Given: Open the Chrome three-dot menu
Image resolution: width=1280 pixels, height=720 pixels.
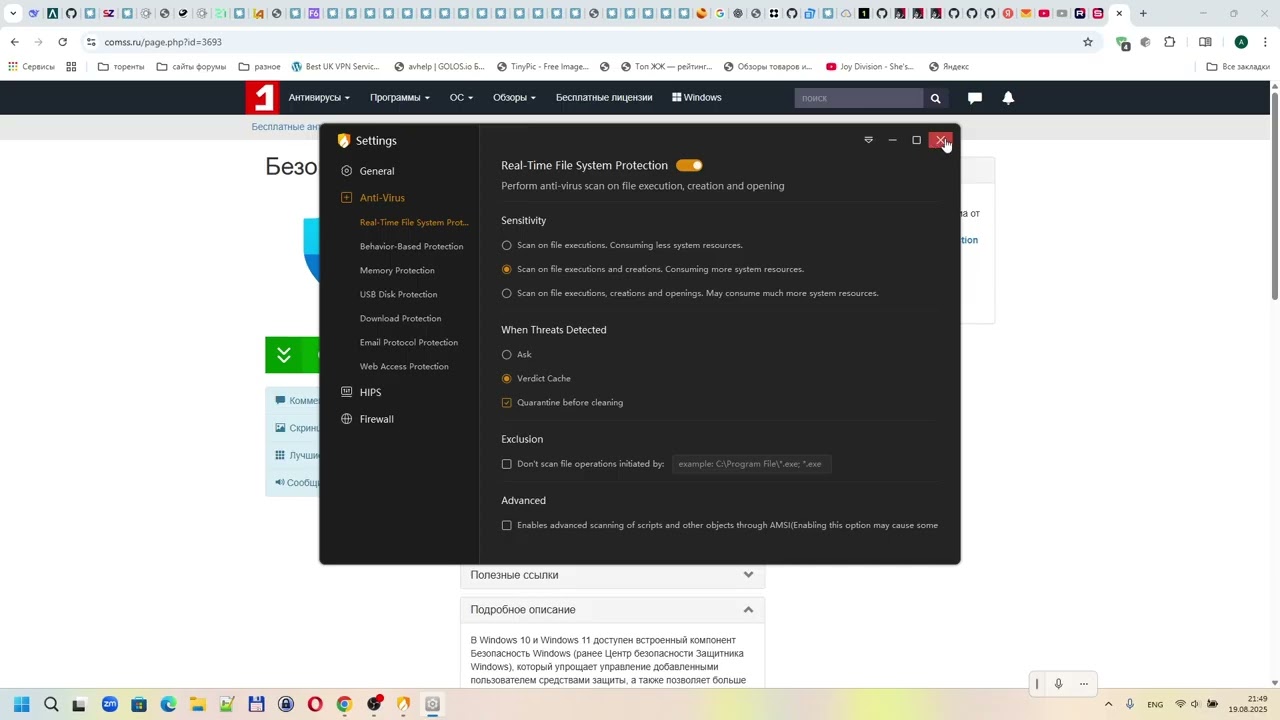Looking at the screenshot, I should coord(1265,42).
